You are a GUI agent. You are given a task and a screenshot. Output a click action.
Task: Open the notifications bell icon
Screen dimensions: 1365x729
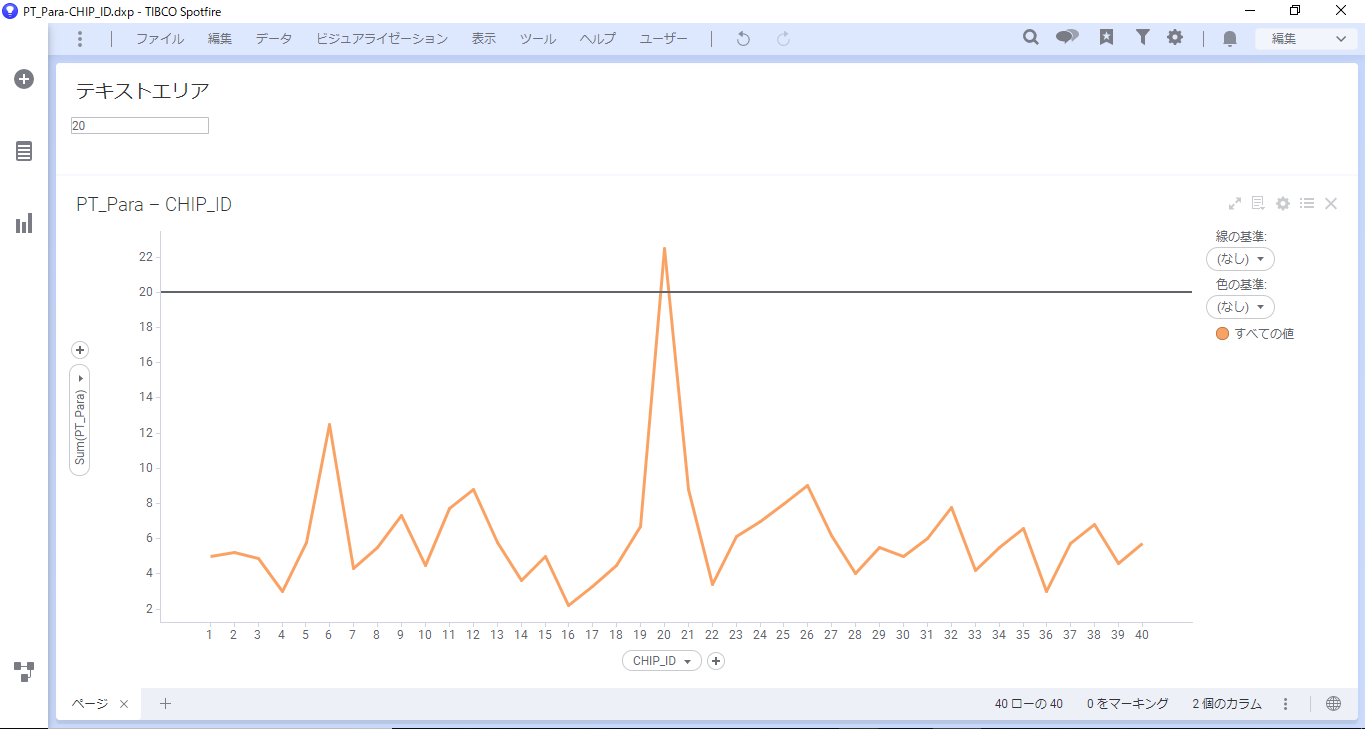click(1230, 39)
